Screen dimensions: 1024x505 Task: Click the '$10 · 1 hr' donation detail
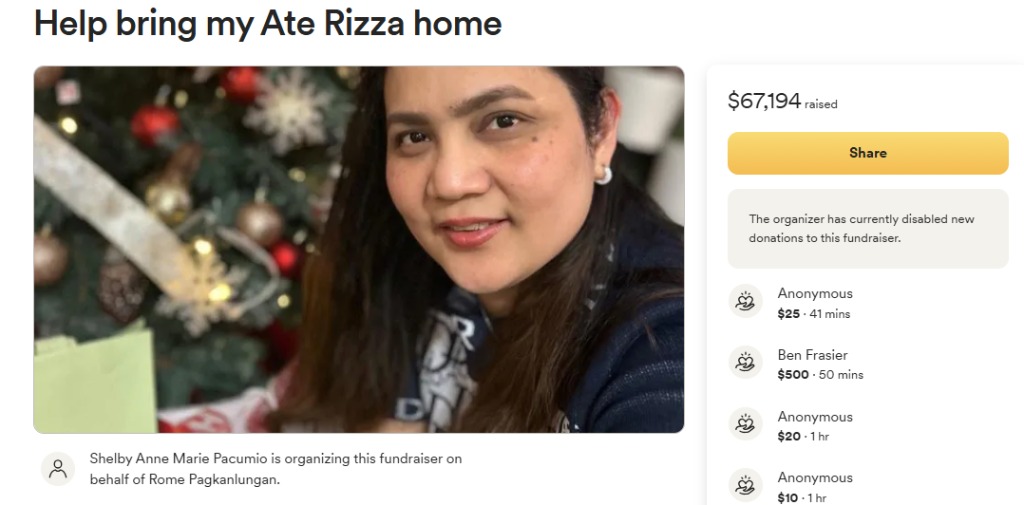[x=802, y=498]
